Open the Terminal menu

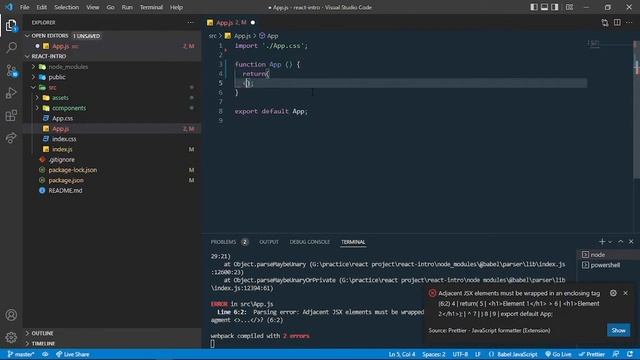tap(151, 7)
